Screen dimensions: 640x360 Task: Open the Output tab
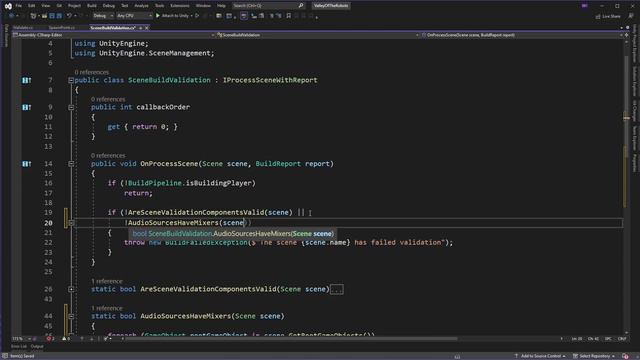(37, 347)
